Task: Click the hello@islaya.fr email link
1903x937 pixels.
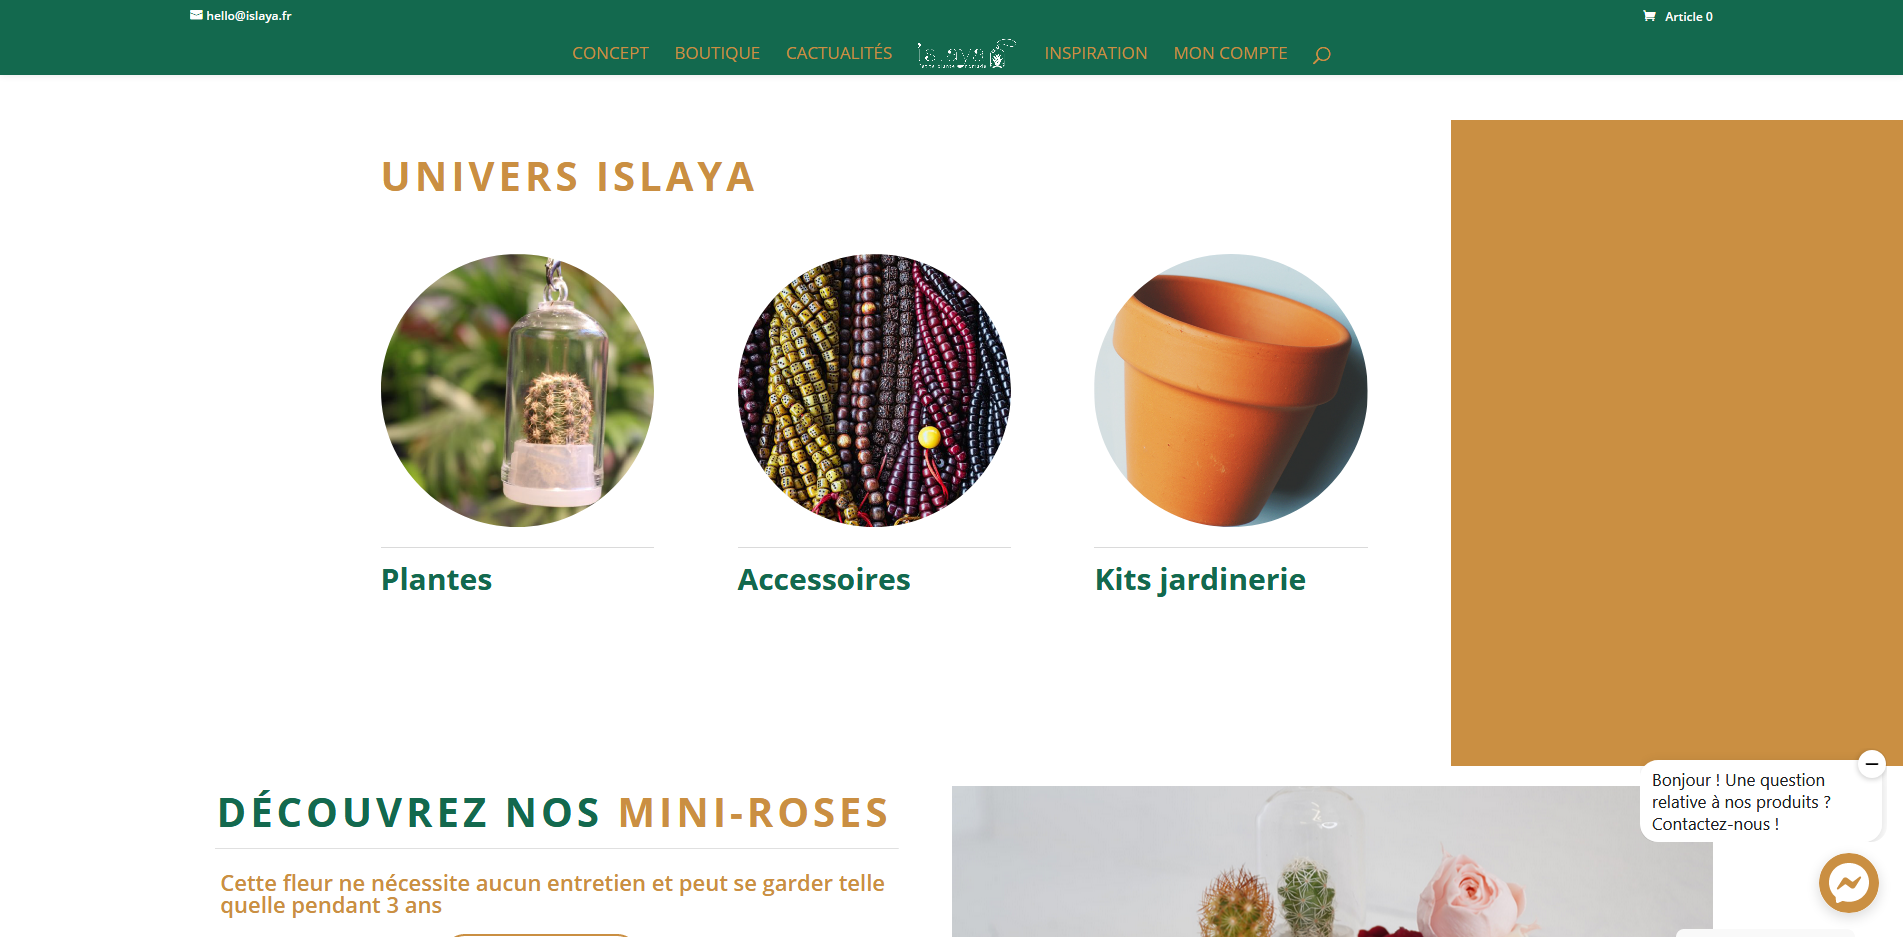Action: pos(249,16)
